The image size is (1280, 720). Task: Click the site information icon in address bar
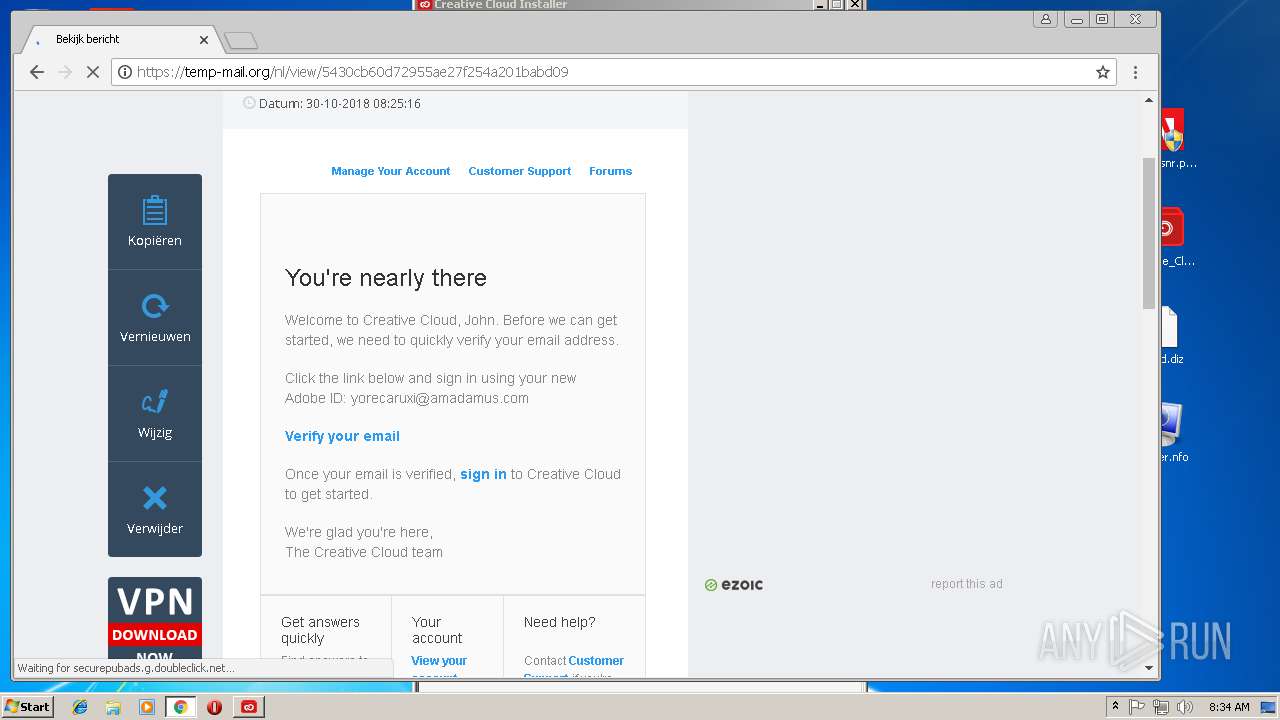pos(125,72)
